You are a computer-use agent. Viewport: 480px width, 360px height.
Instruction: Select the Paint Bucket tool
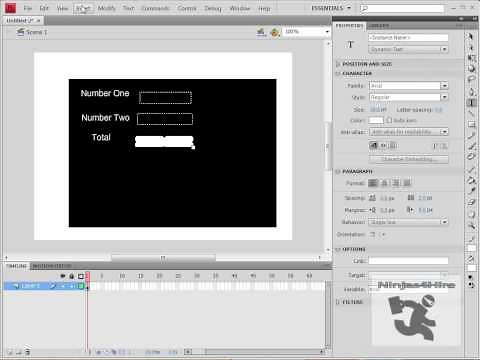pyautogui.click(x=471, y=180)
